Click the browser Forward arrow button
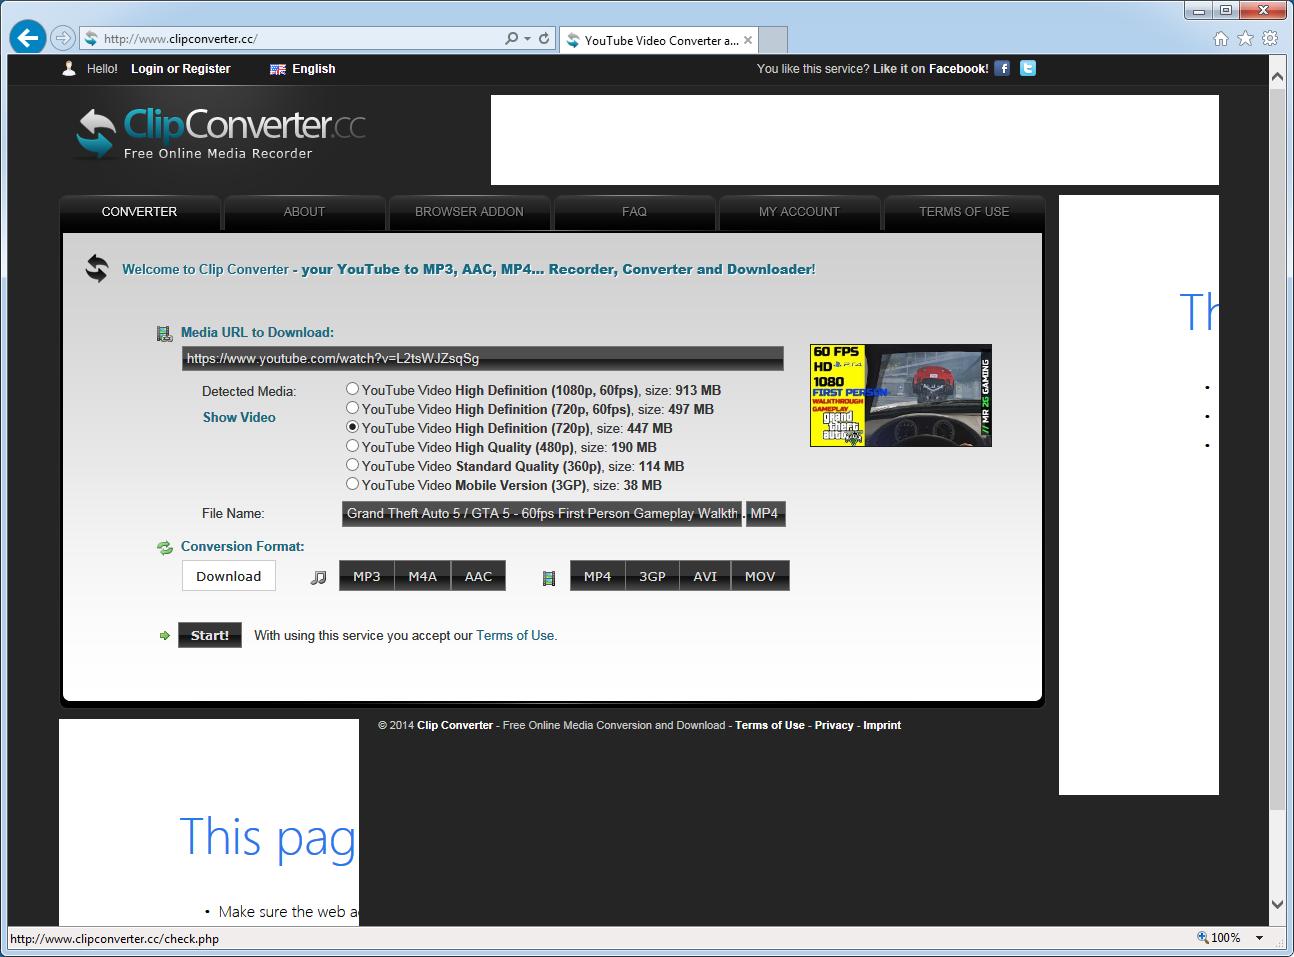Screen dimensions: 1294x957 click(63, 38)
